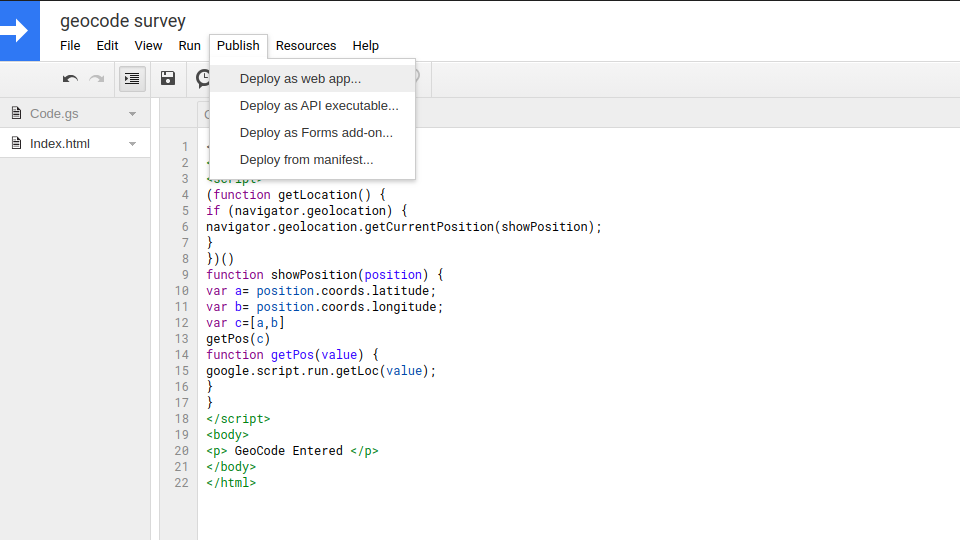Open current project's triggers clock icon
The height and width of the screenshot is (540, 960).
tap(203, 78)
